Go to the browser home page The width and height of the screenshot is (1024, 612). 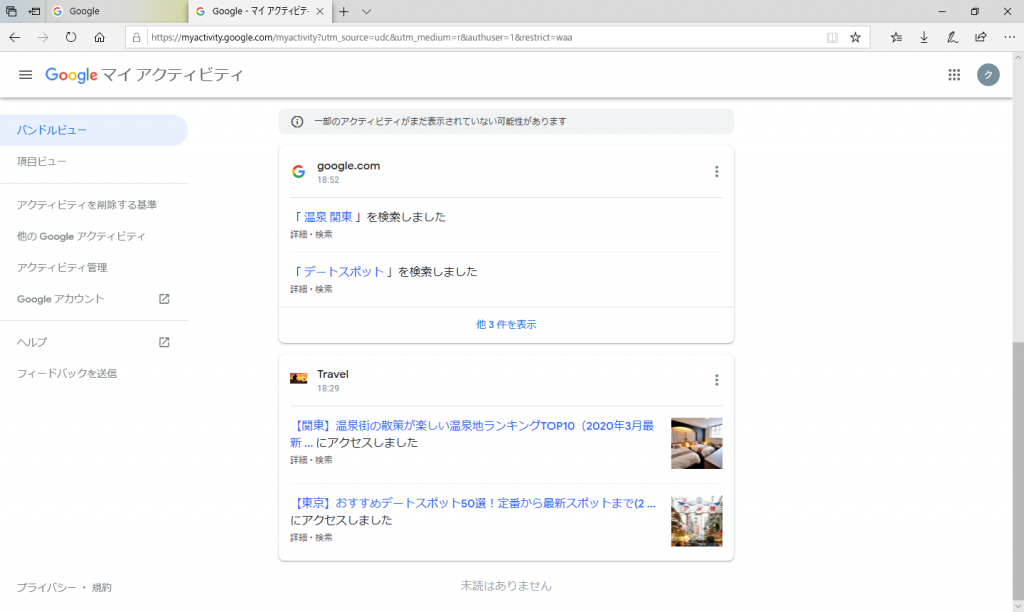pyautogui.click(x=99, y=37)
